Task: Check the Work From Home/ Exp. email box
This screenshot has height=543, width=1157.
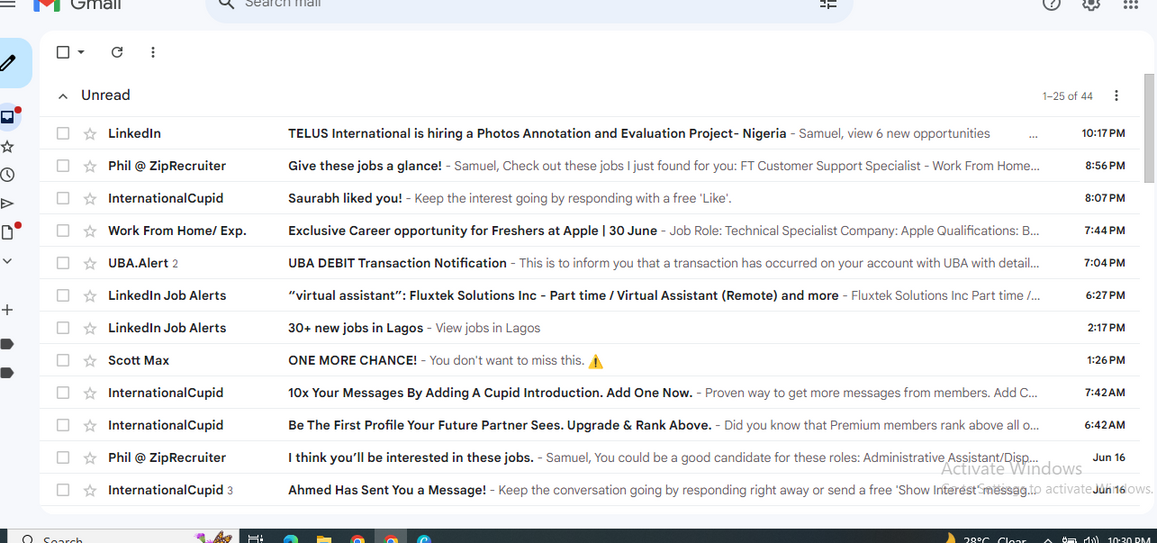Action: point(63,231)
